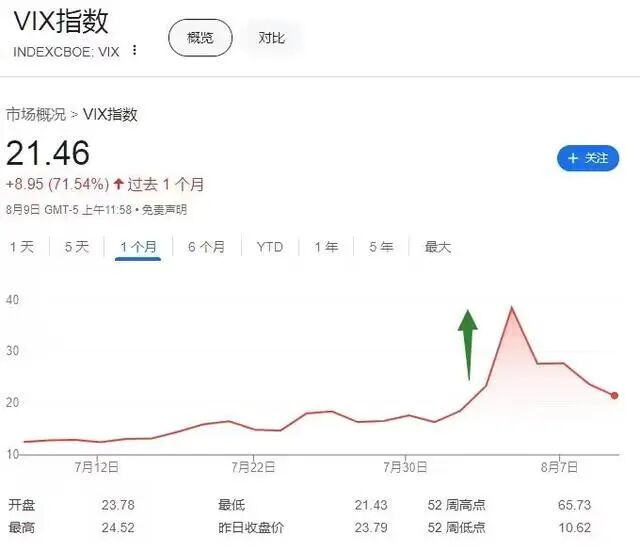Click the INDEXCBOE: VIX ticker label
Viewport: 640px width, 551px height.
point(66,52)
